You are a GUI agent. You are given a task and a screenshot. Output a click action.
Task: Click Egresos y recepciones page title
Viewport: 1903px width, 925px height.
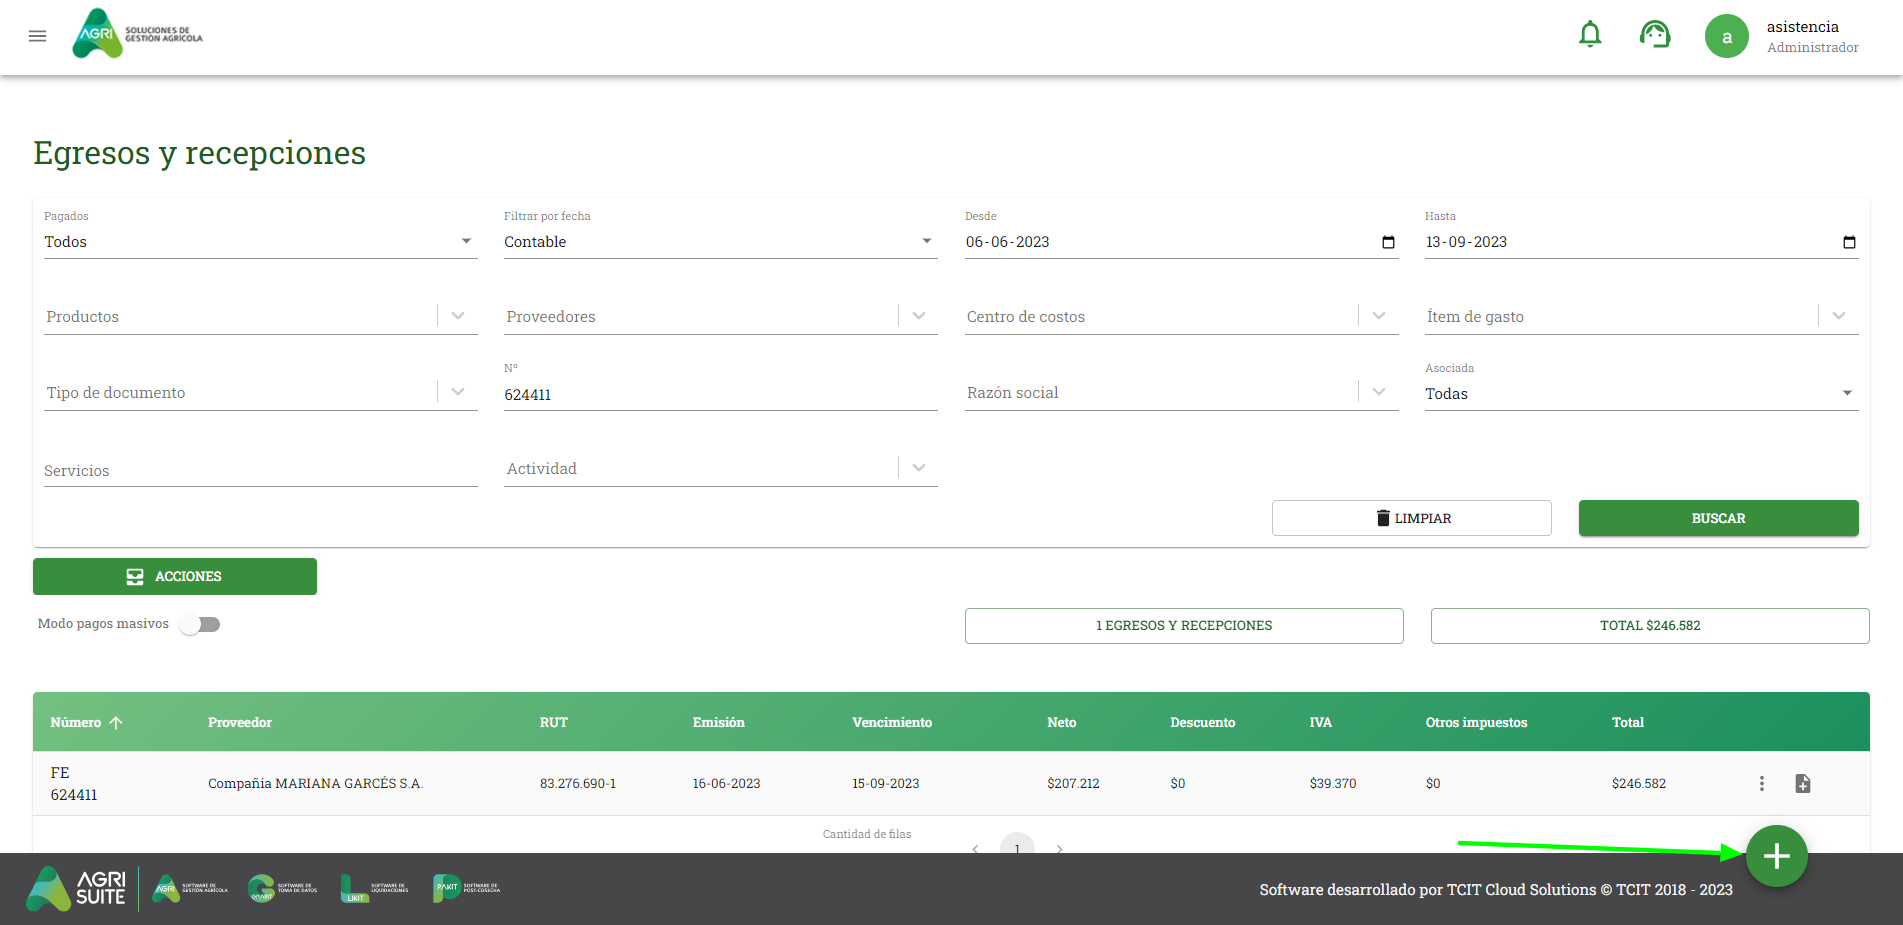coord(200,153)
